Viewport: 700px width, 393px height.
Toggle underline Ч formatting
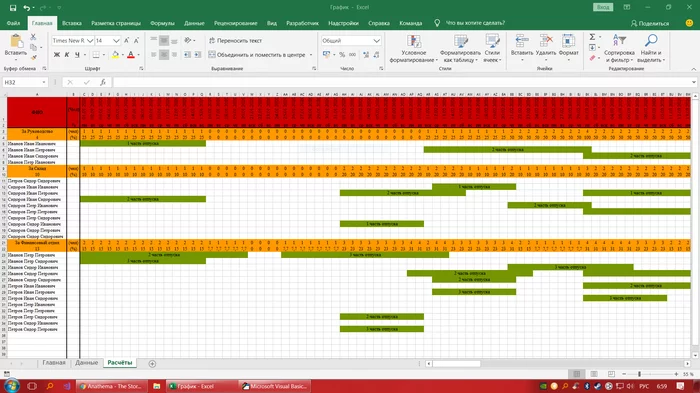(77, 55)
